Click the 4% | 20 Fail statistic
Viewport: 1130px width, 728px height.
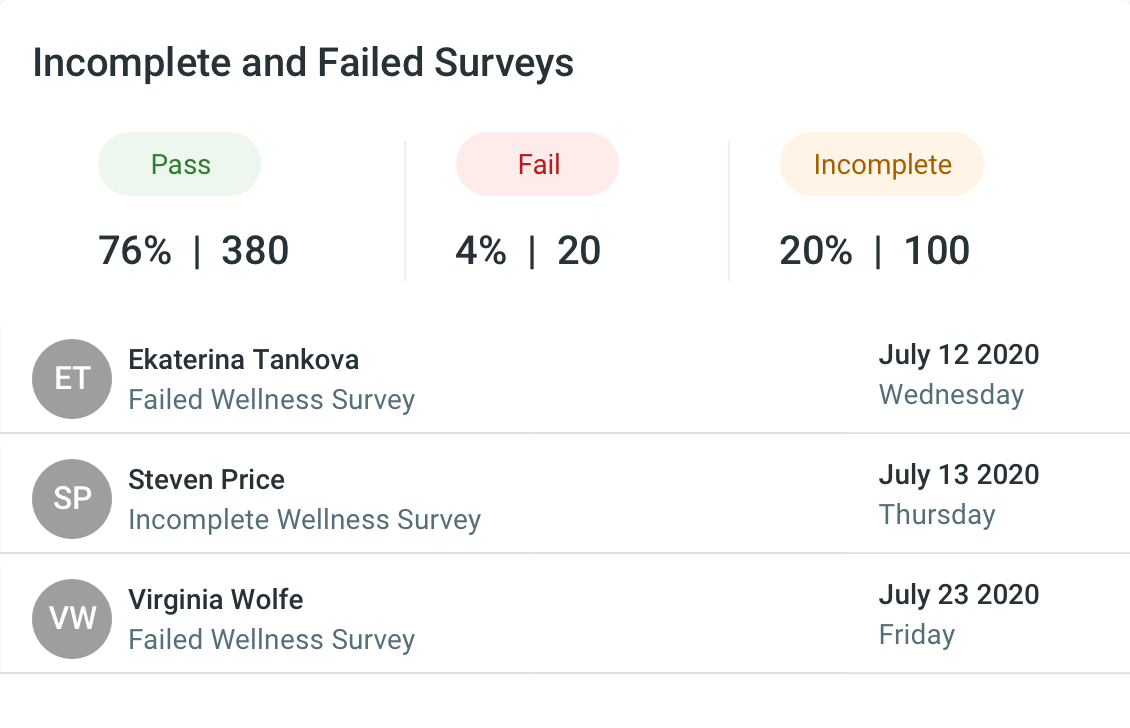[x=527, y=250]
